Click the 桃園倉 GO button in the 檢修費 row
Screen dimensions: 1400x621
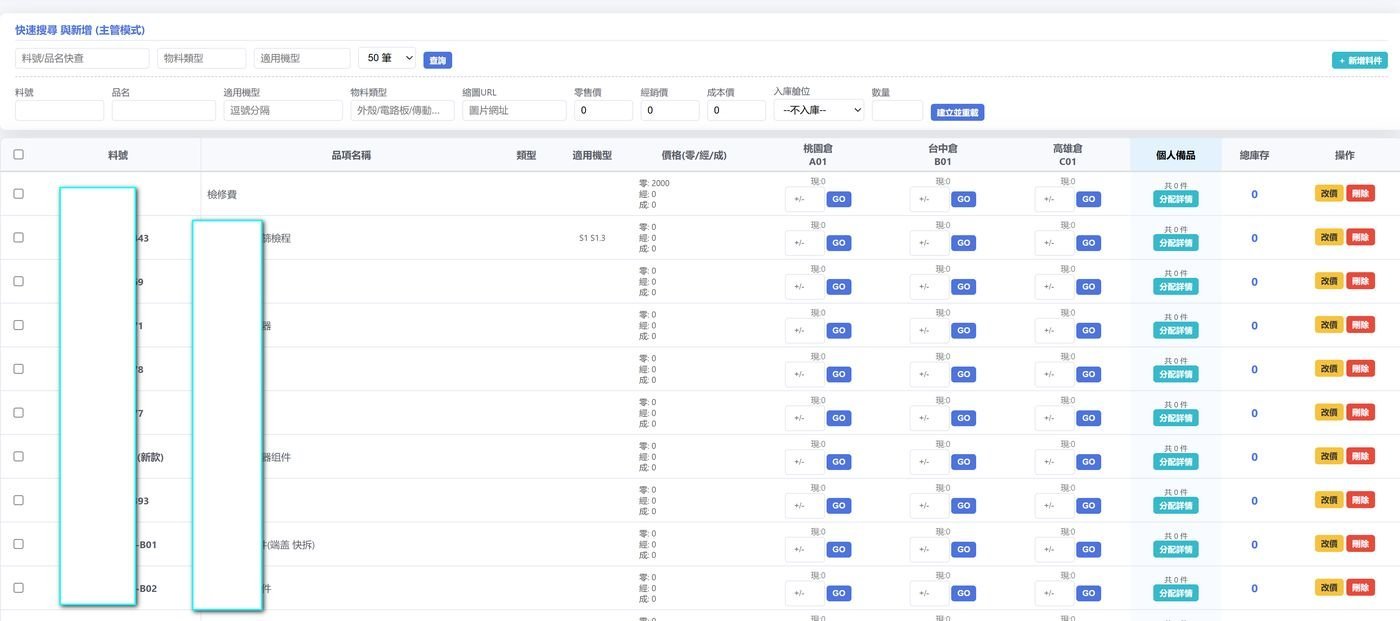click(838, 199)
